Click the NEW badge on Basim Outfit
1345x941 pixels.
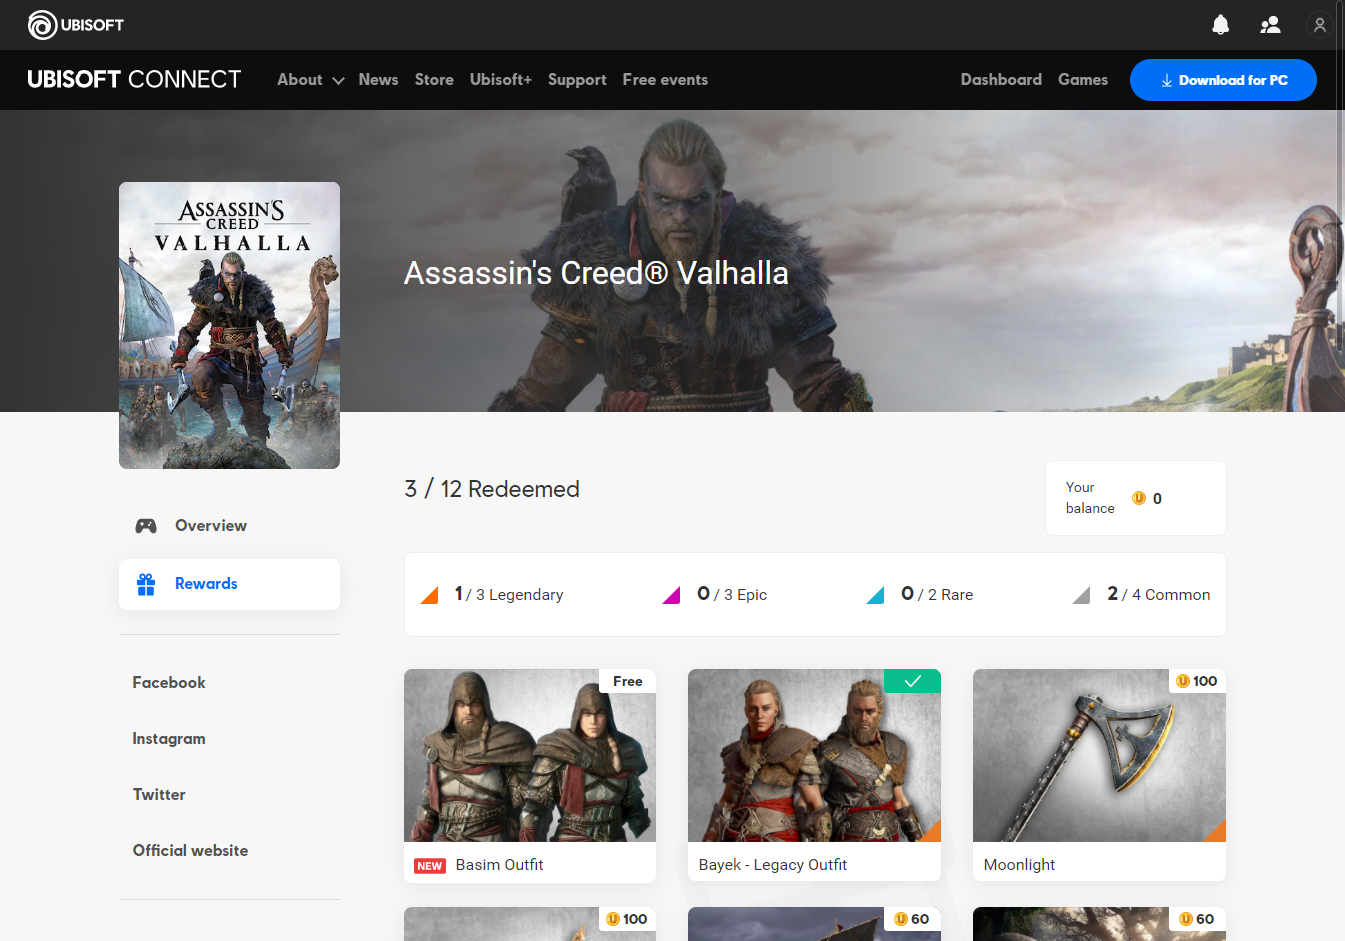click(430, 866)
